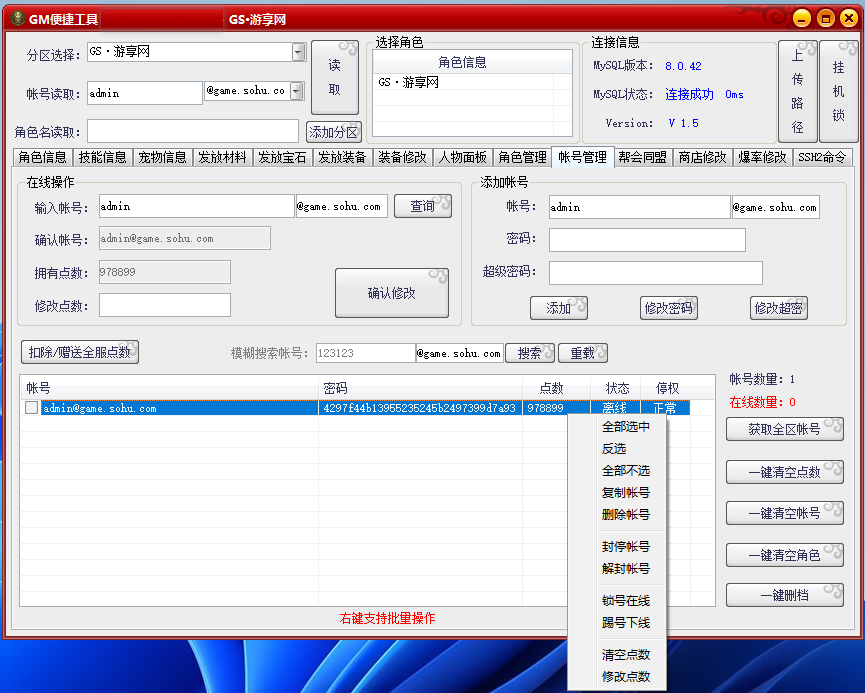This screenshot has height=693, width=865.
Task: Open the 帐号读取 email domain dropdown
Action: point(296,91)
